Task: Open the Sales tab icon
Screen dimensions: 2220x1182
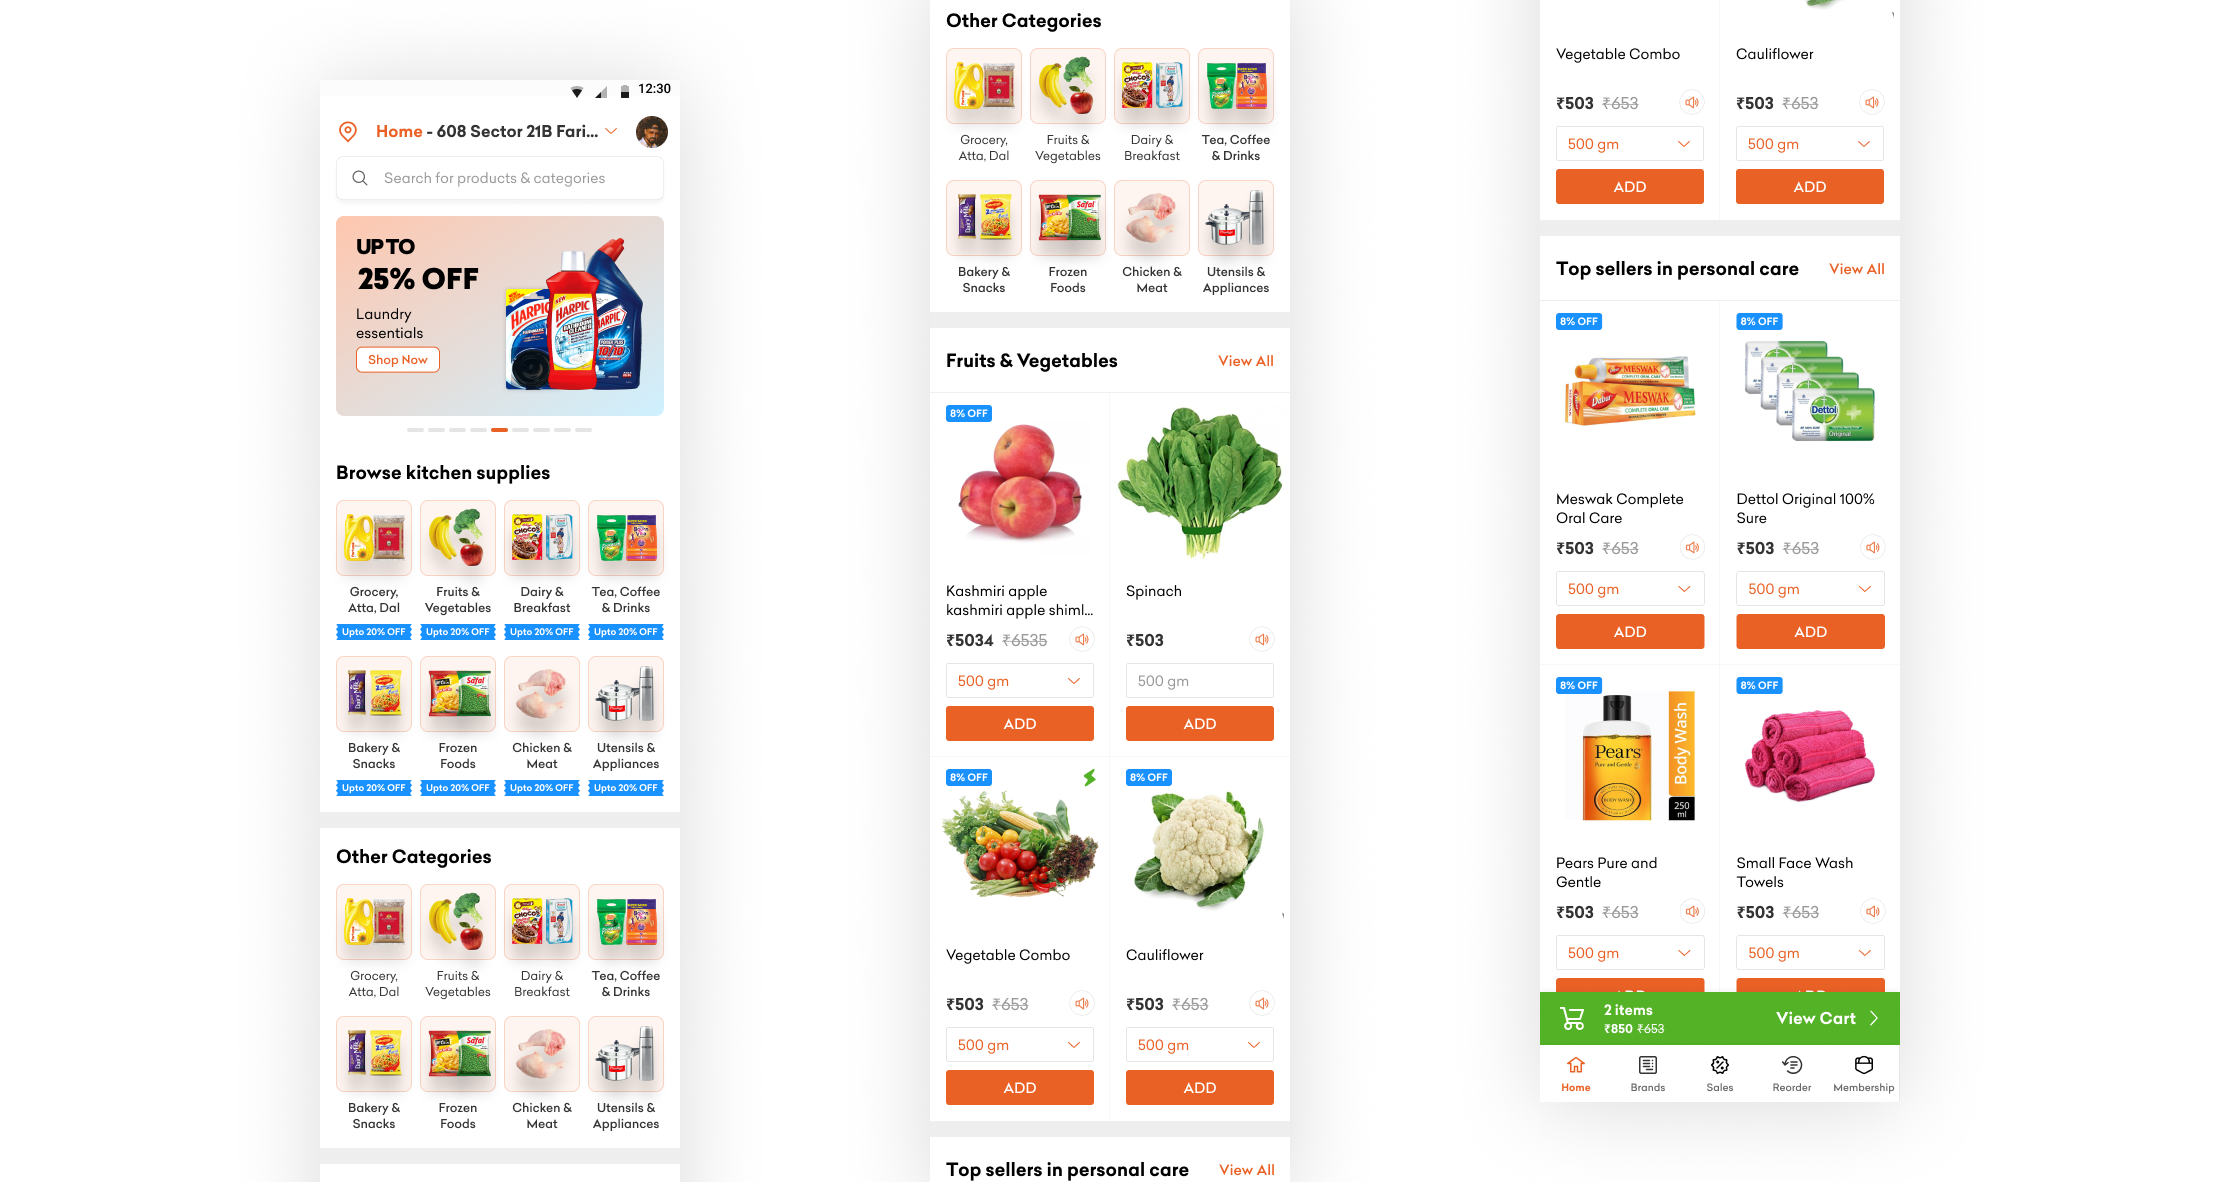Action: tap(1720, 1065)
